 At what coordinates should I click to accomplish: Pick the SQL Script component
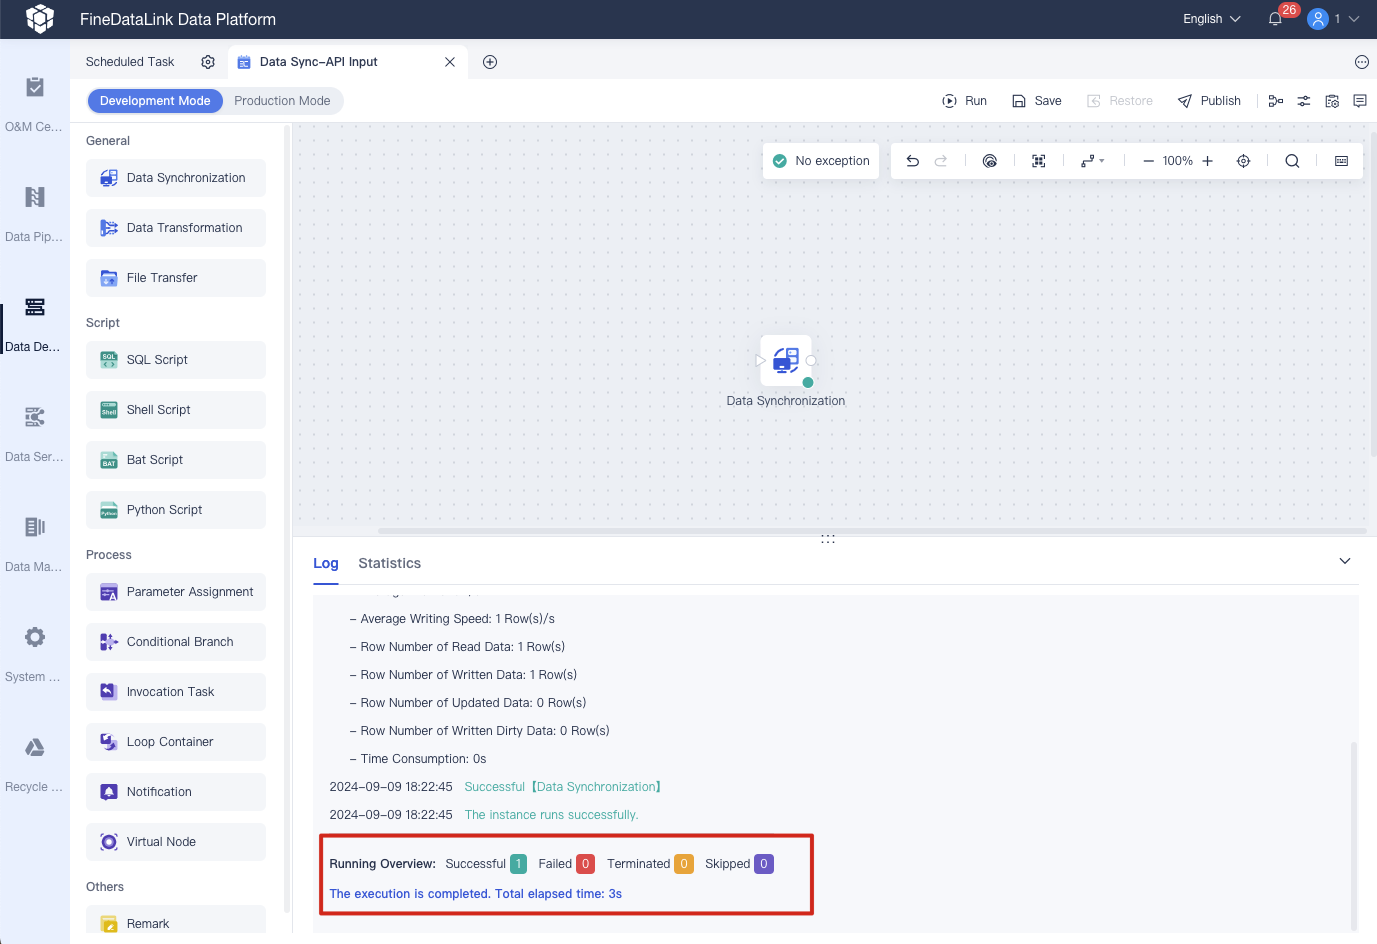[x=176, y=360]
